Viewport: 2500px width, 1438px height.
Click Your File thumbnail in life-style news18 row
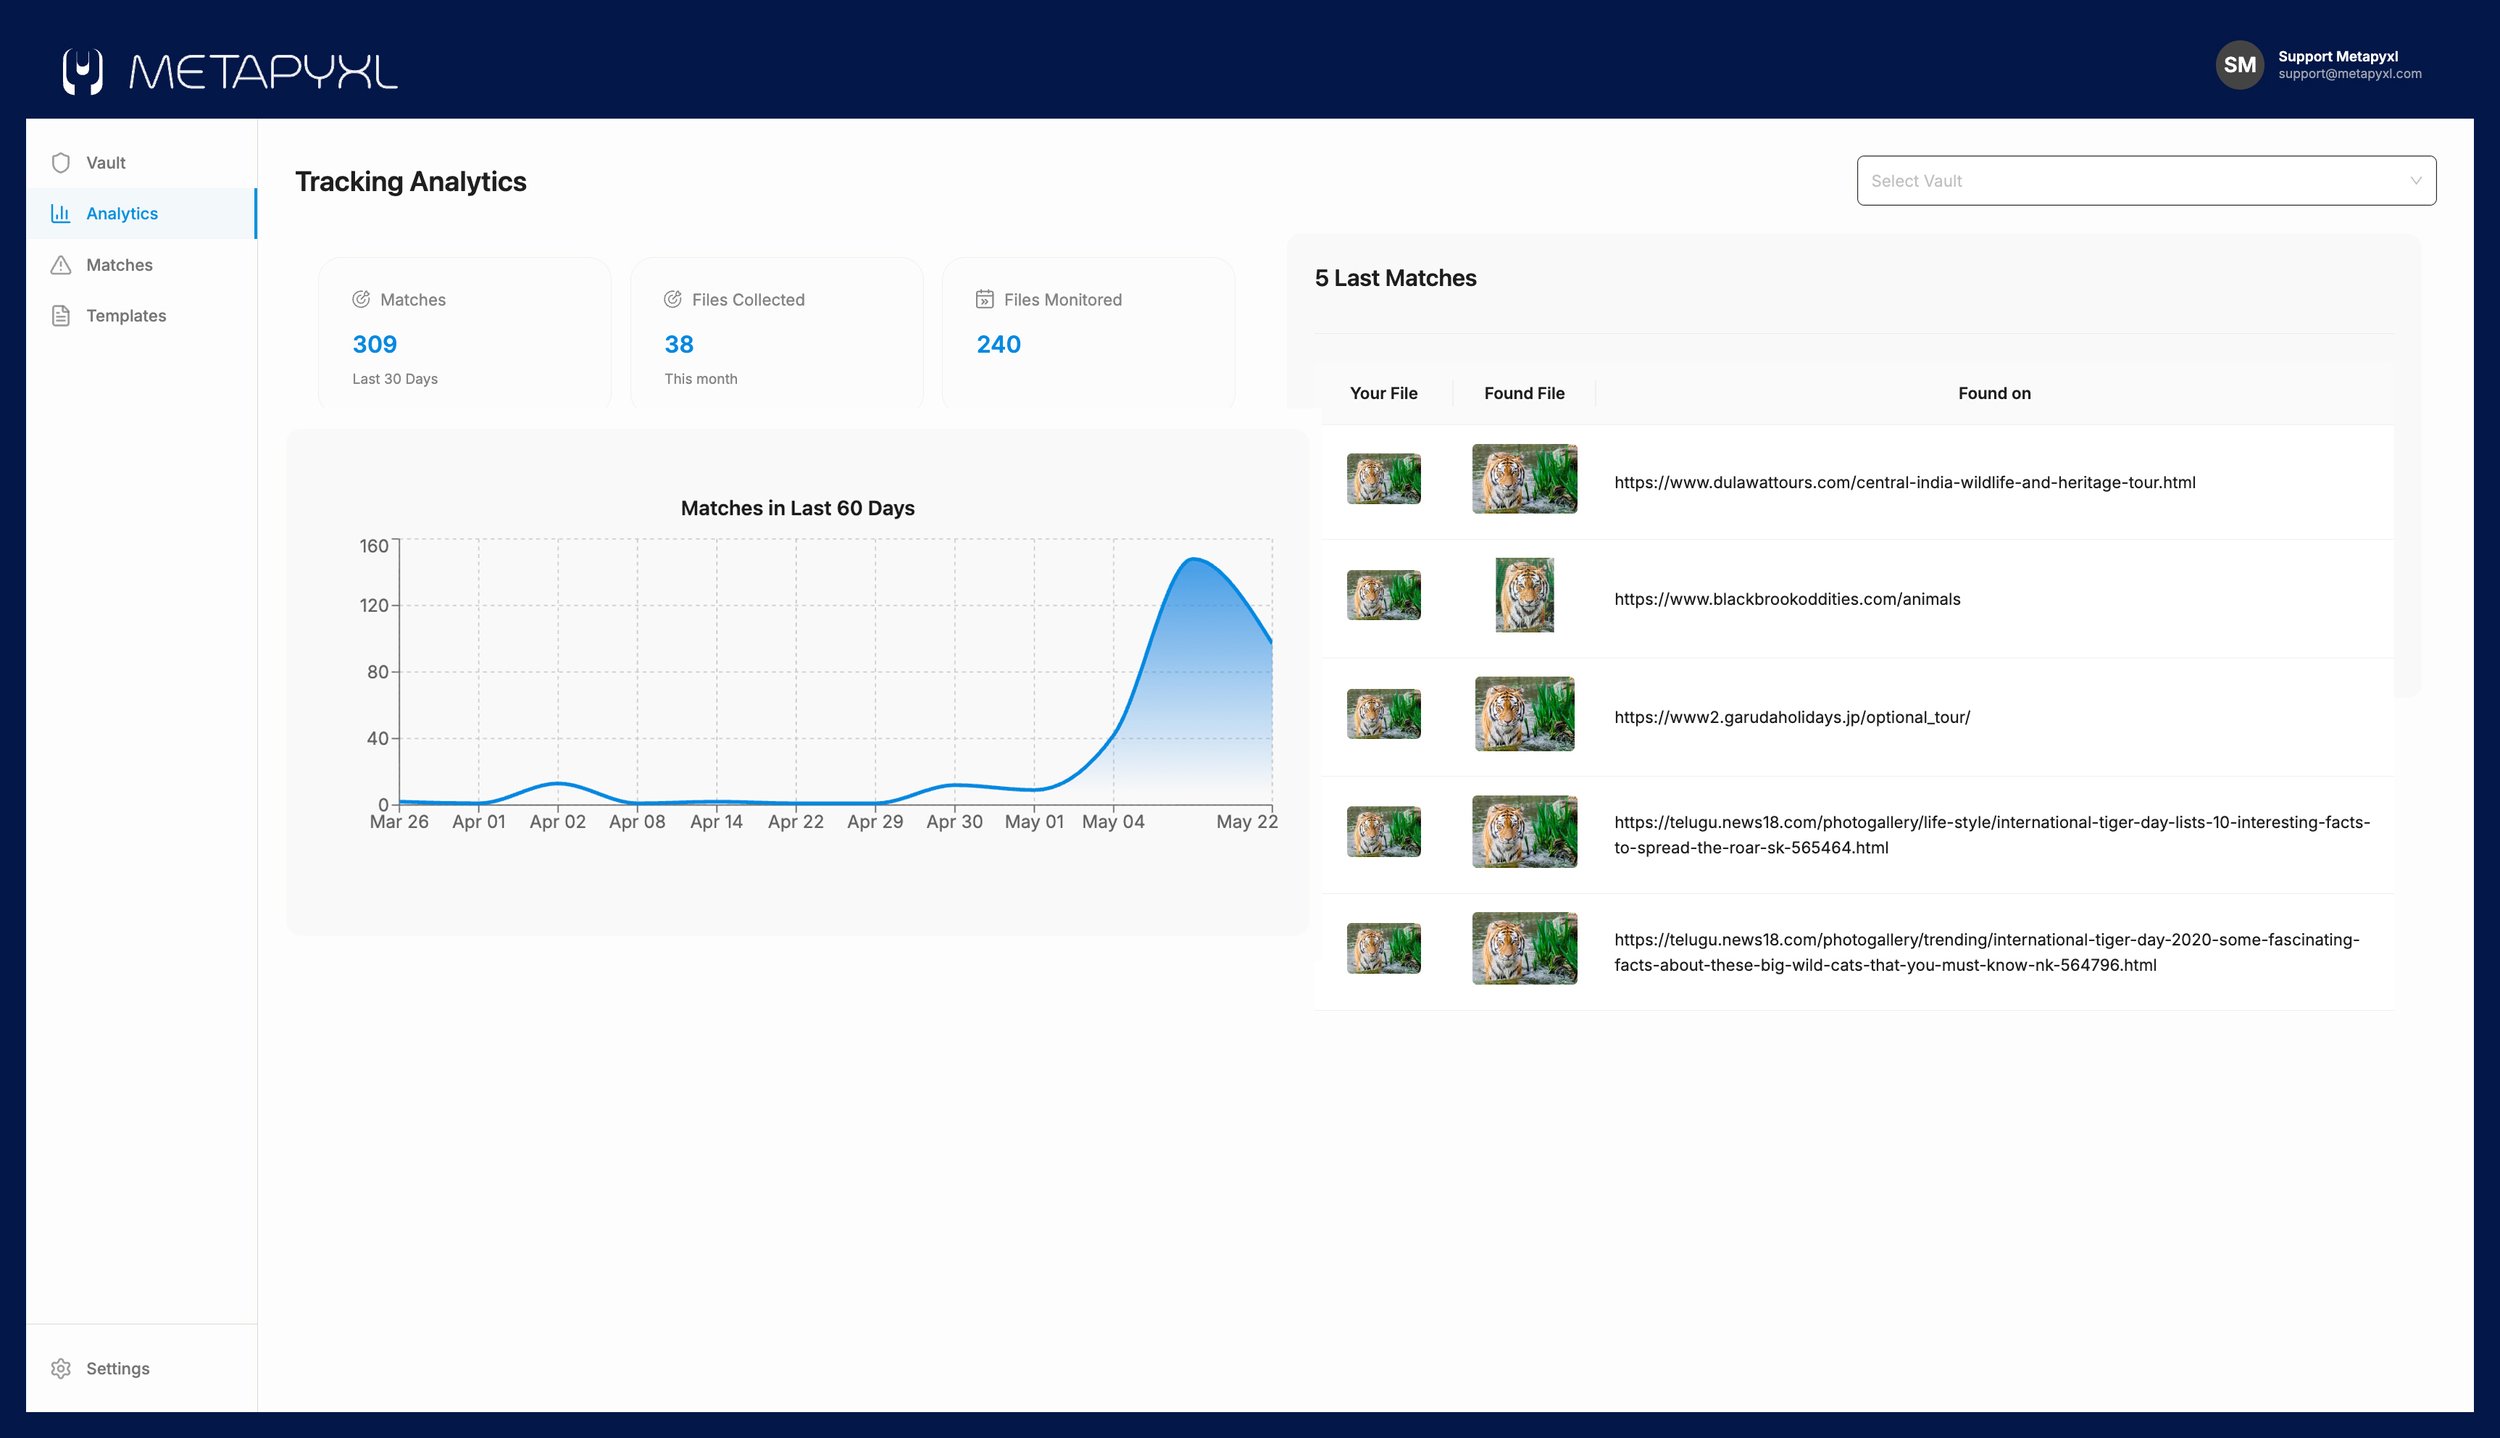click(1383, 832)
